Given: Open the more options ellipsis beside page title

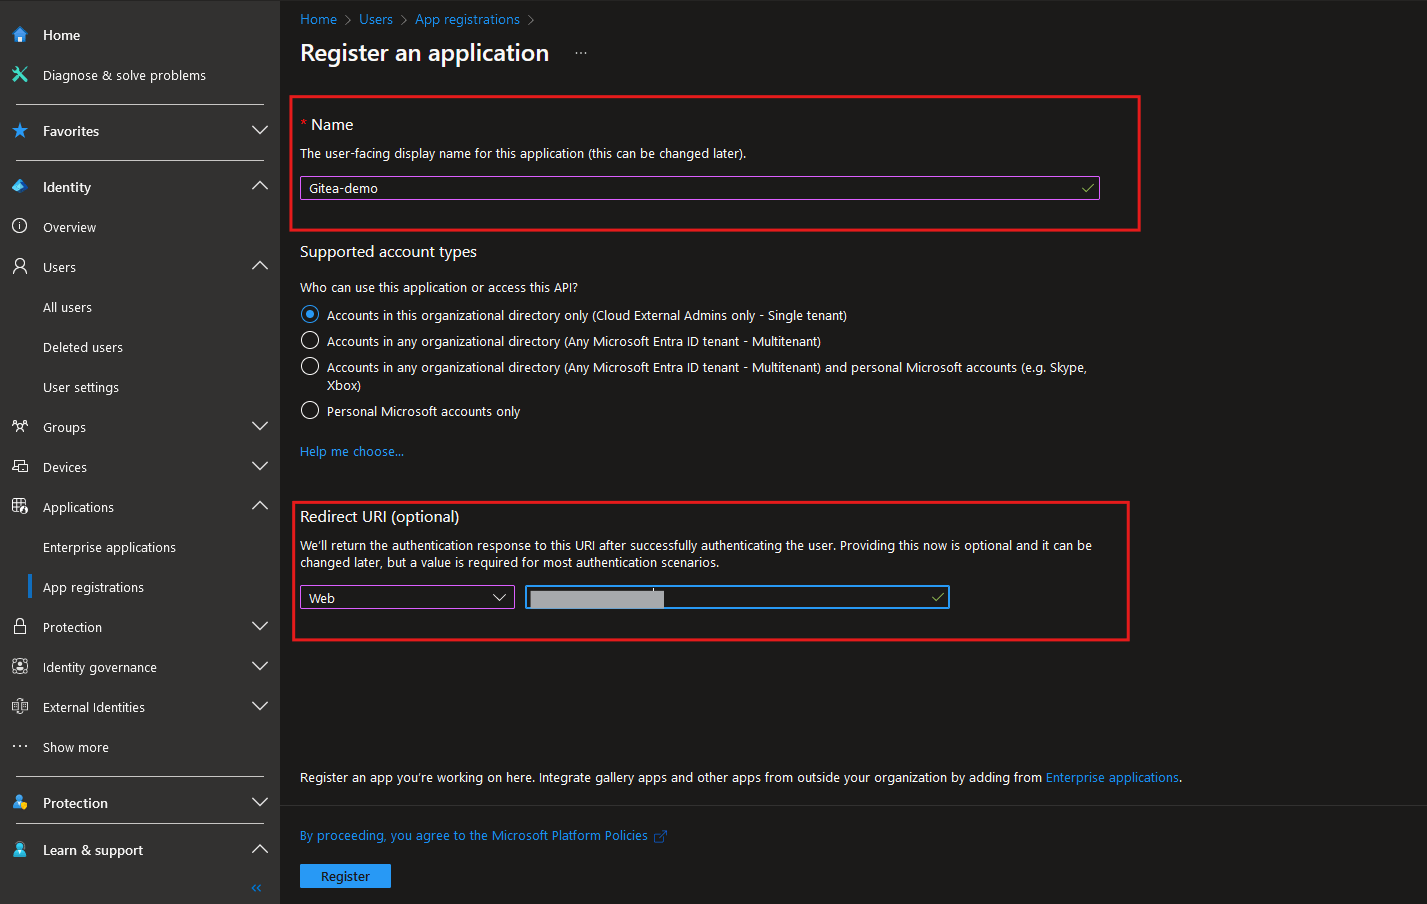Looking at the screenshot, I should (581, 53).
